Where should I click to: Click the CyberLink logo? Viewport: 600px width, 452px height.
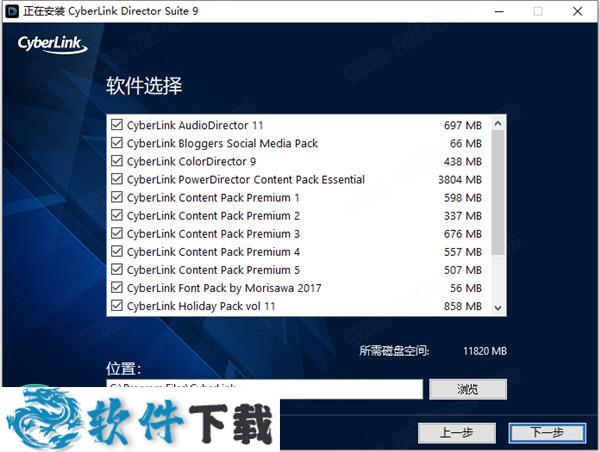52,45
